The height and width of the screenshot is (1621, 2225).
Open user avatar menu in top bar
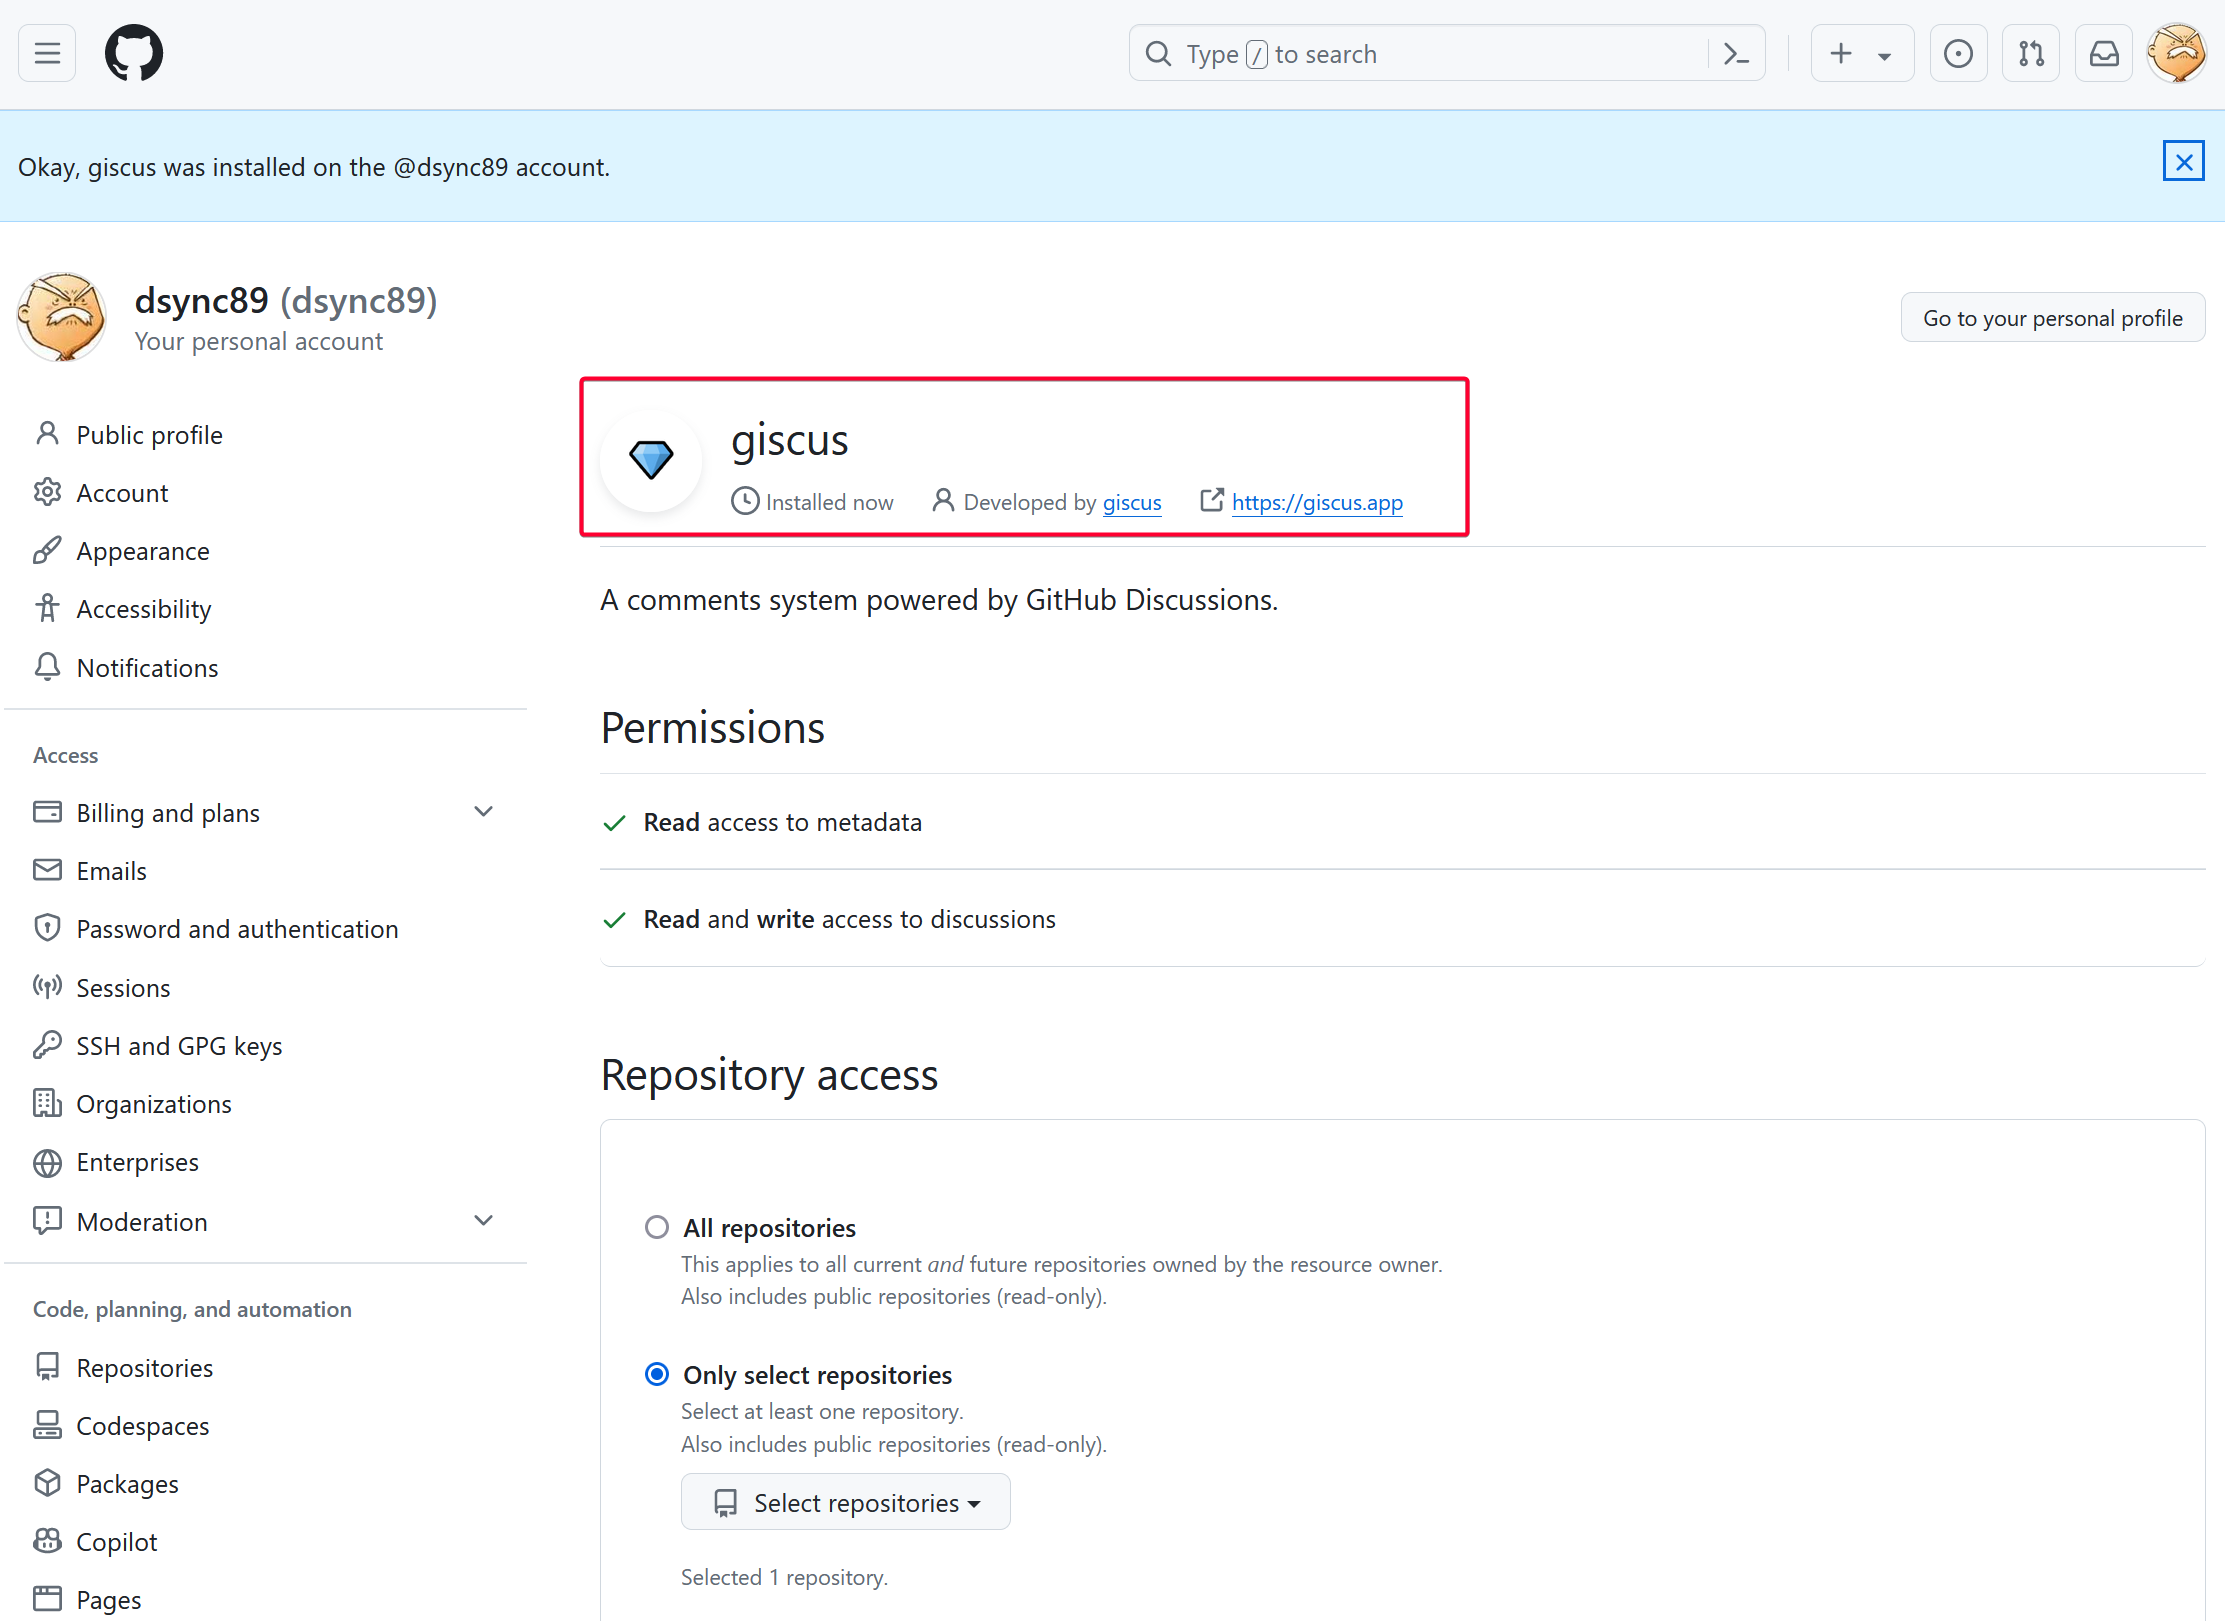[x=2177, y=53]
